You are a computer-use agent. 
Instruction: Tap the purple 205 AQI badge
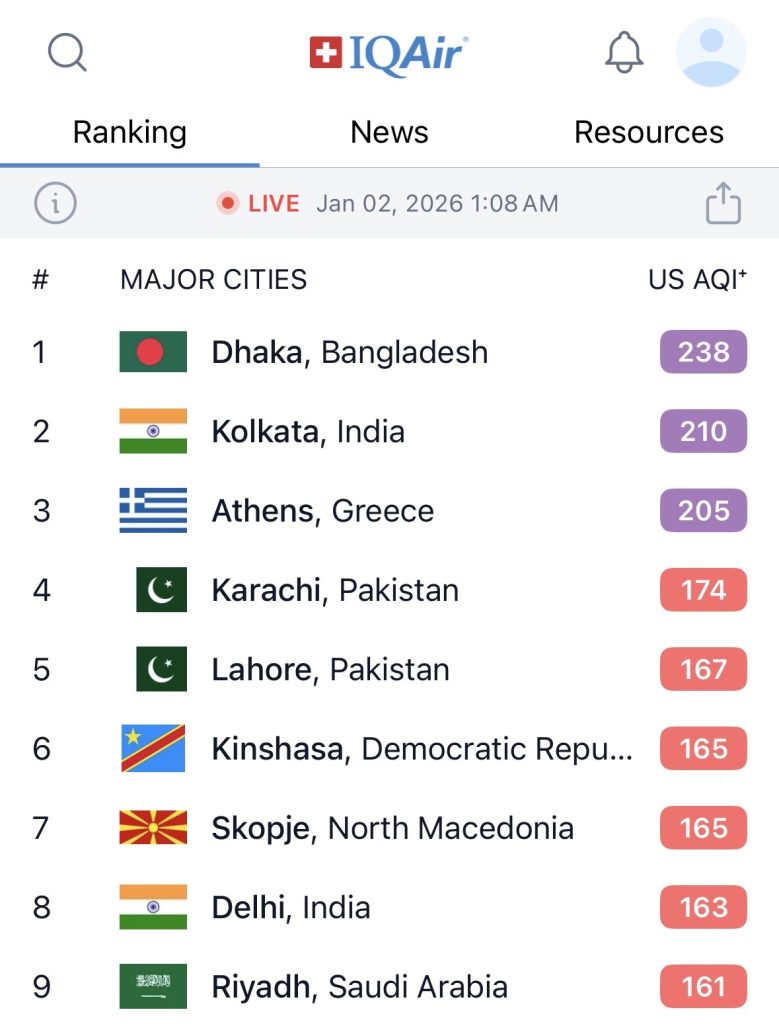[x=703, y=511]
